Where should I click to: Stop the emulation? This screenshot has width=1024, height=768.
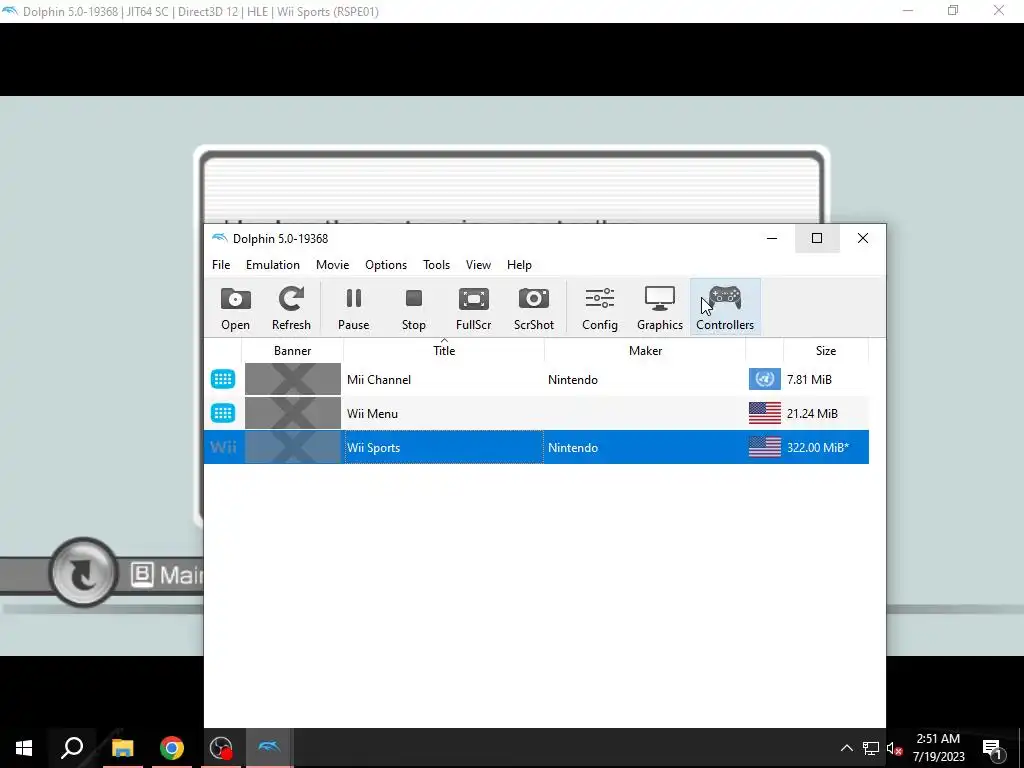(413, 308)
